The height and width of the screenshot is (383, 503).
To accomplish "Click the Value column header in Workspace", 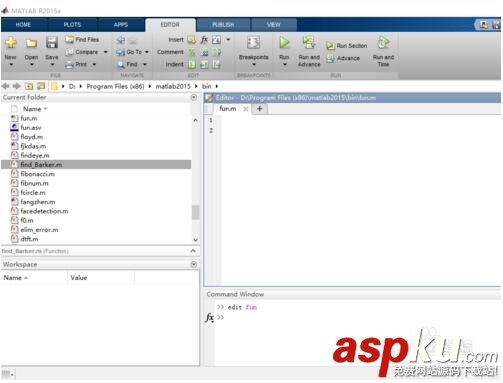I will [x=79, y=278].
